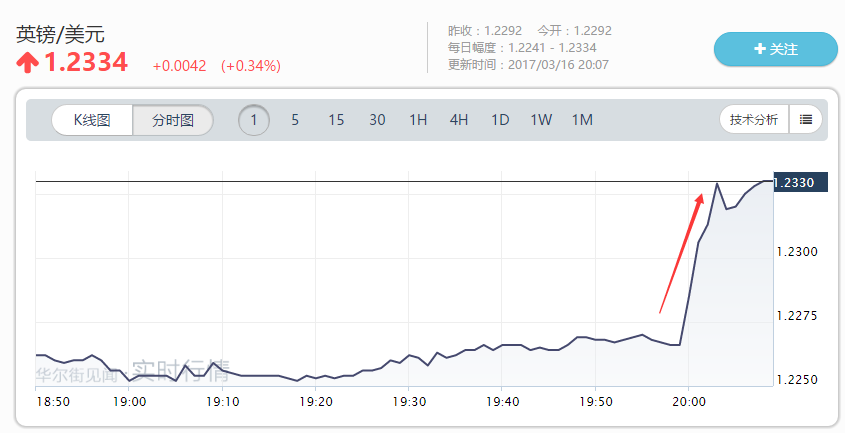Switch to 分时图 chart view
This screenshot has height=433, width=845.
173,120
